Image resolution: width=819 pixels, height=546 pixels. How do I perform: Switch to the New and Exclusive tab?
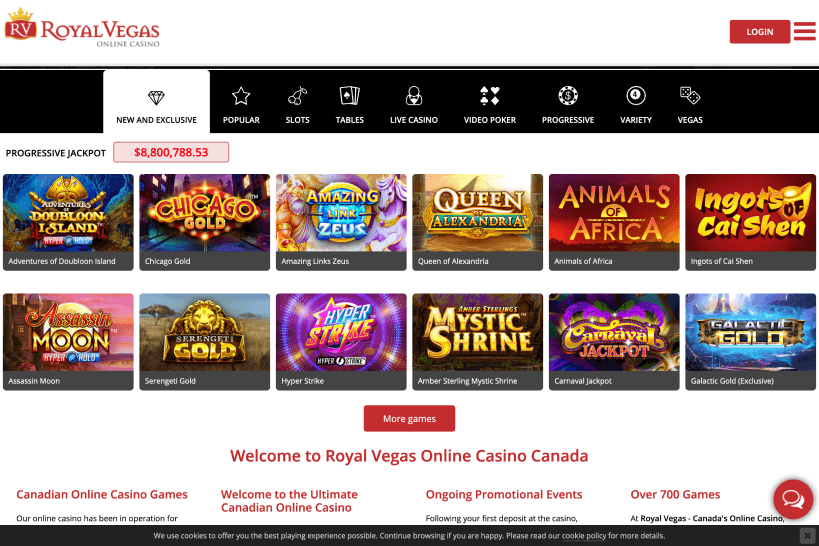tap(157, 102)
